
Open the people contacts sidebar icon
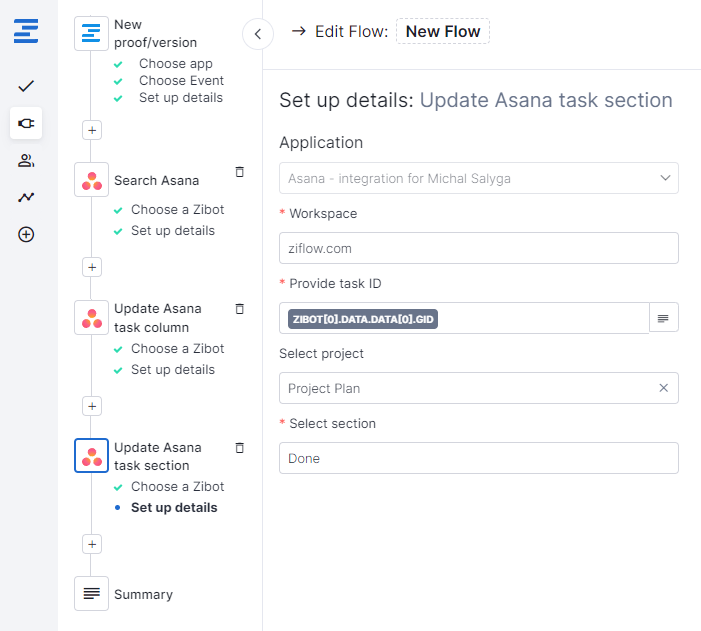click(x=26, y=160)
